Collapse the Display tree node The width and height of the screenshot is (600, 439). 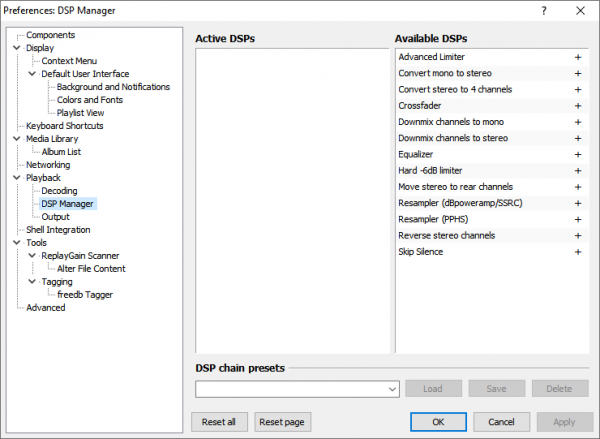coord(17,48)
